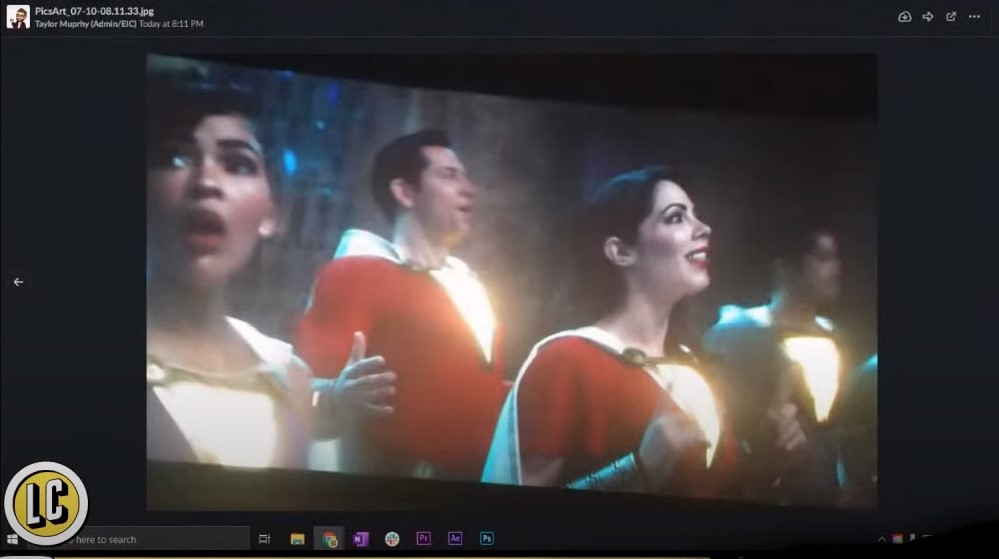
Task: Open image in new window icon
Action: (951, 17)
